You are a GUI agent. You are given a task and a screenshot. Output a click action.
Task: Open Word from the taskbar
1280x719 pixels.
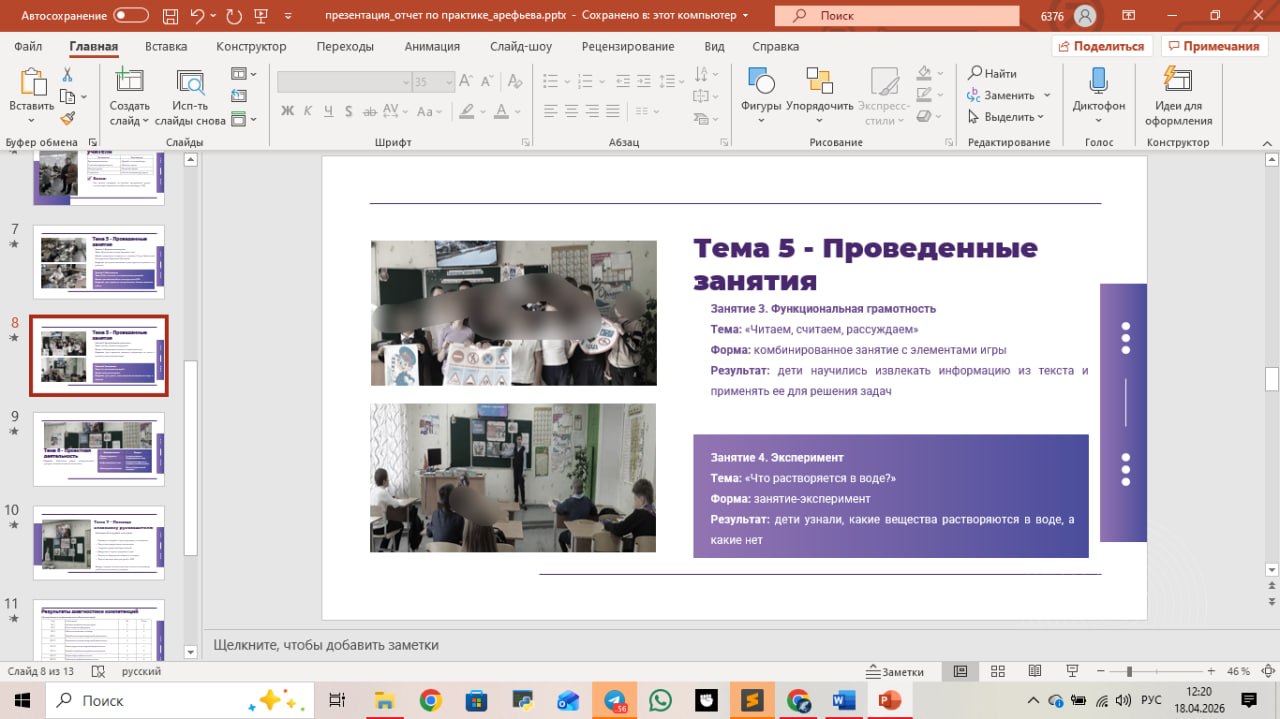click(x=843, y=700)
